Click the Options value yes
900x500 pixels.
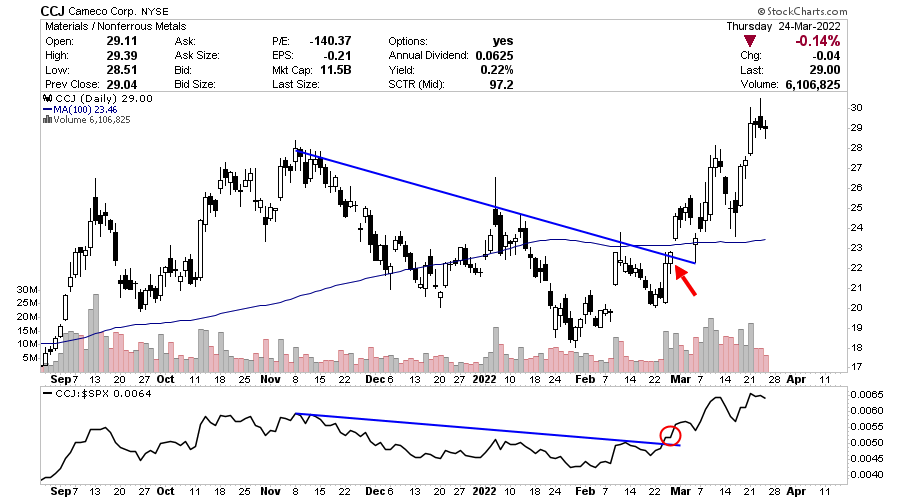503,41
